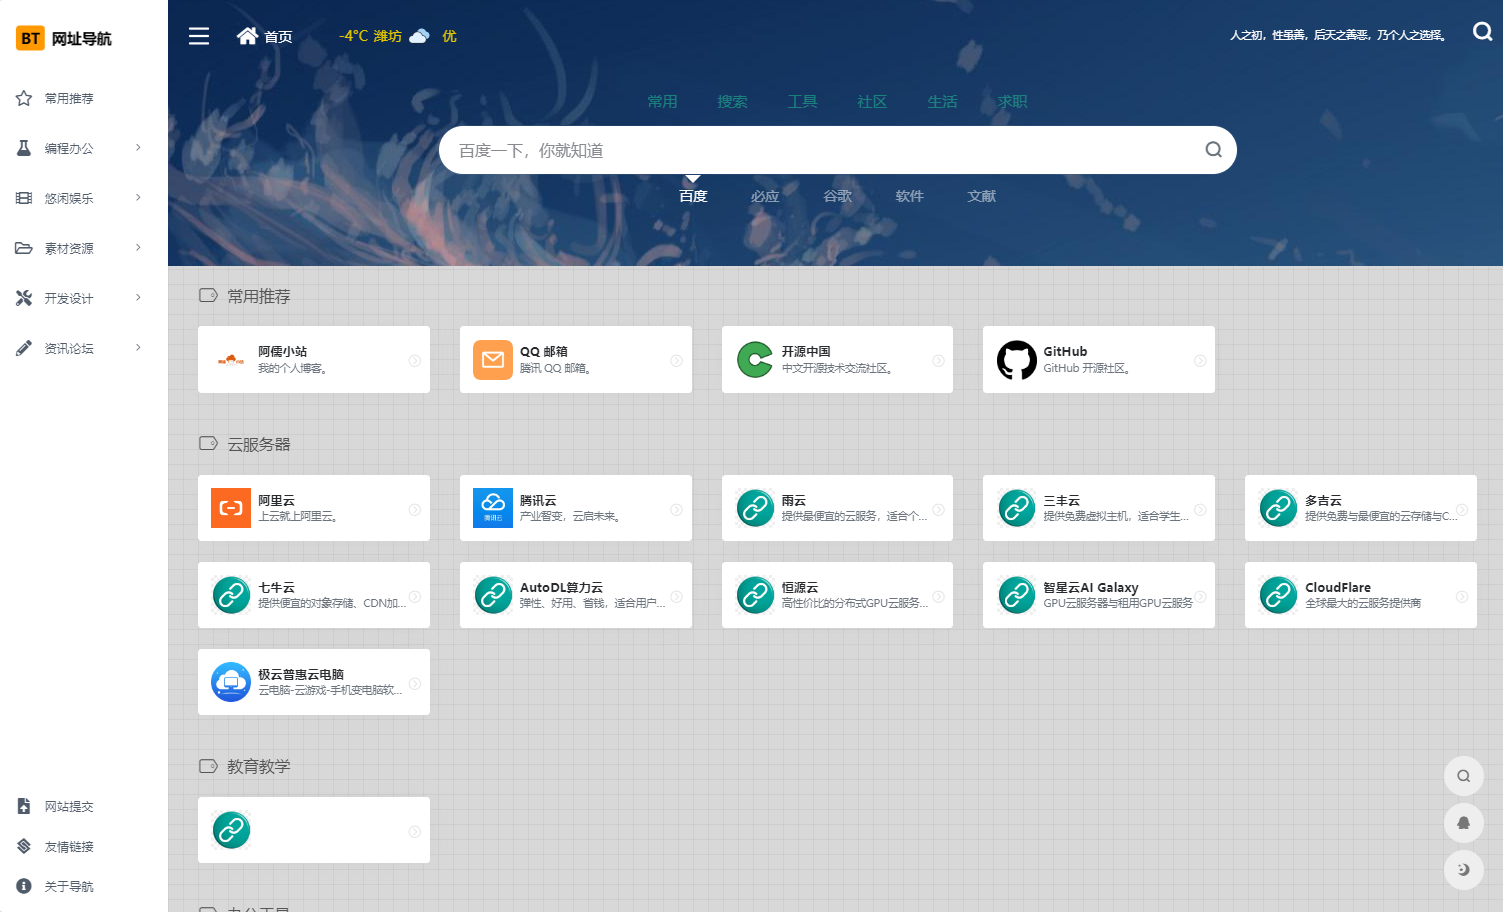Open the 智星云AI Galaxy site card
1503x912 pixels.
(1099, 595)
